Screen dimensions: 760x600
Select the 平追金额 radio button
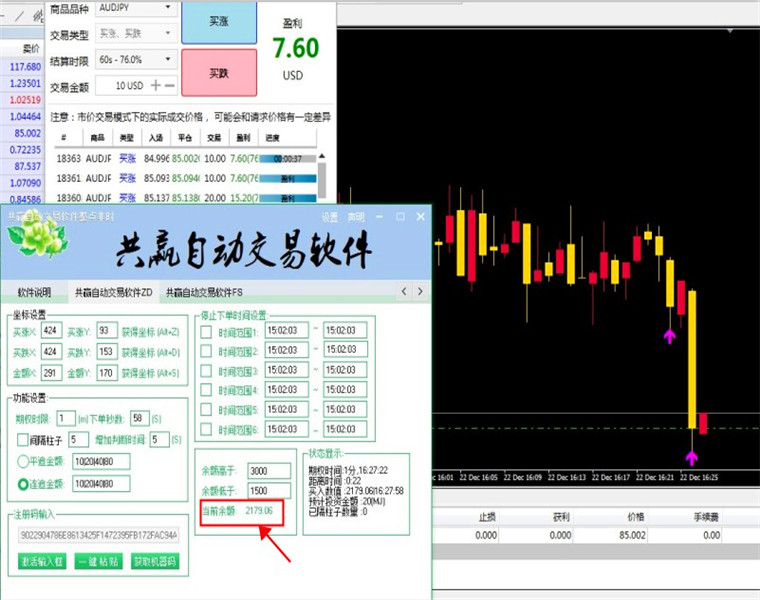coord(23,461)
